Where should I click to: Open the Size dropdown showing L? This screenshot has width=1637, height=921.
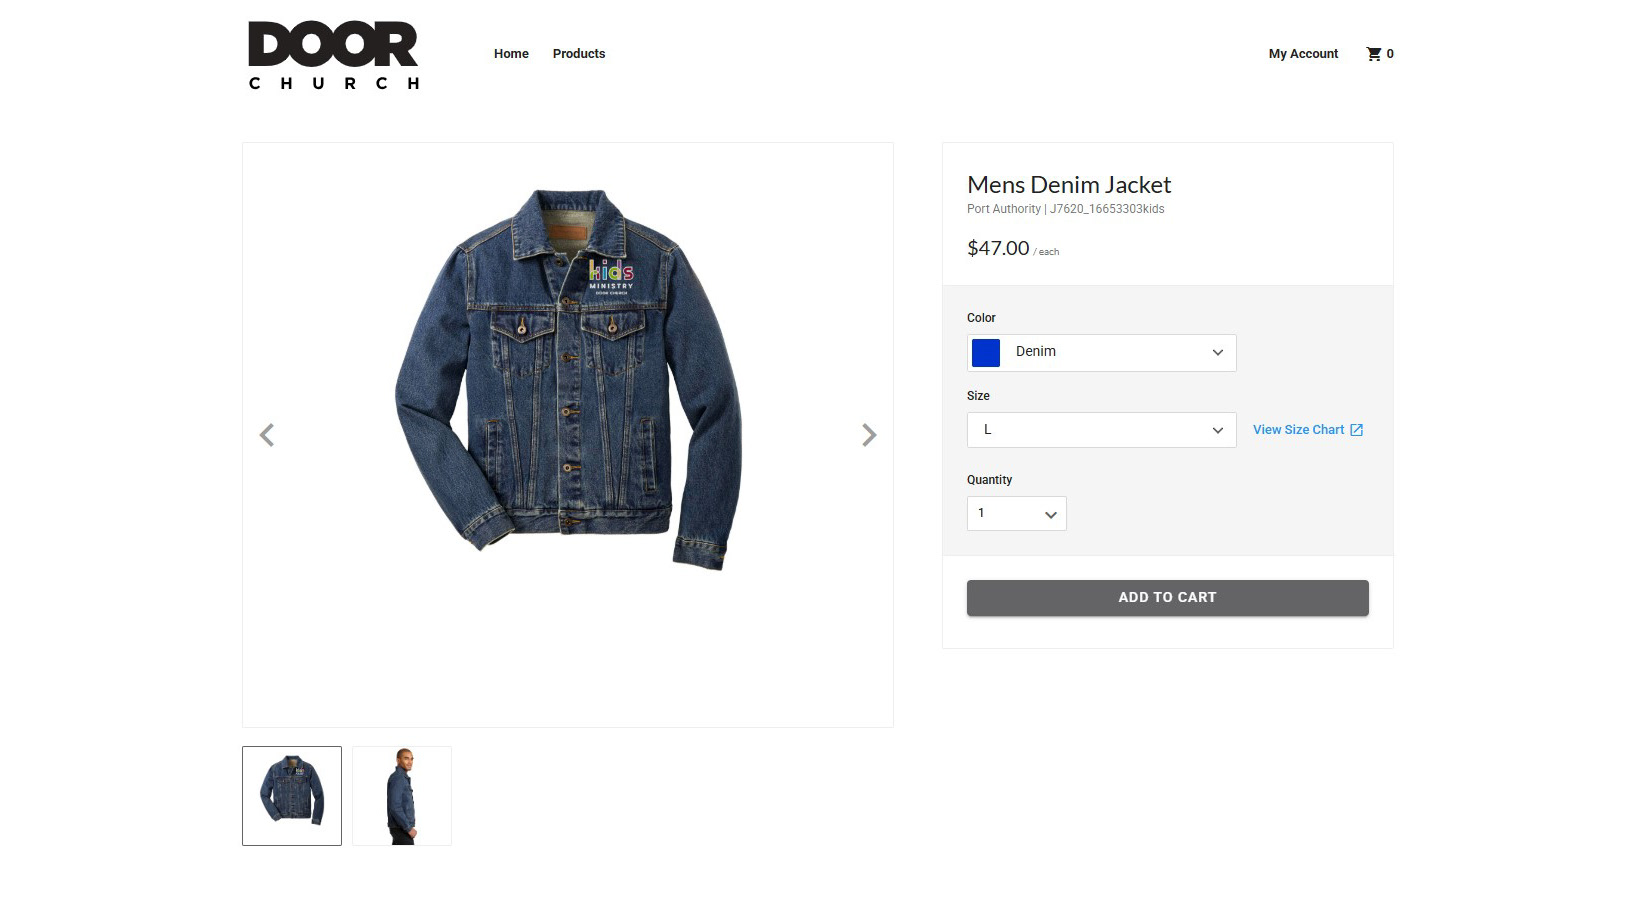point(1102,430)
